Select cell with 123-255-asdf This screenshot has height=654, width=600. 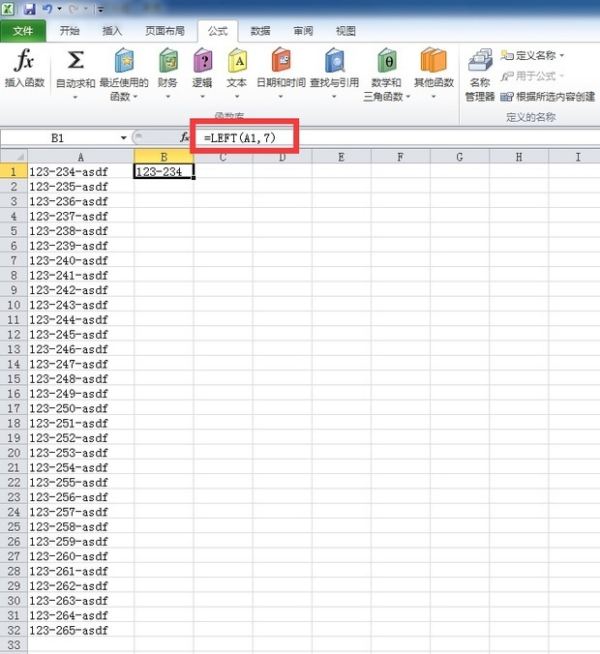pyautogui.click(x=81, y=482)
